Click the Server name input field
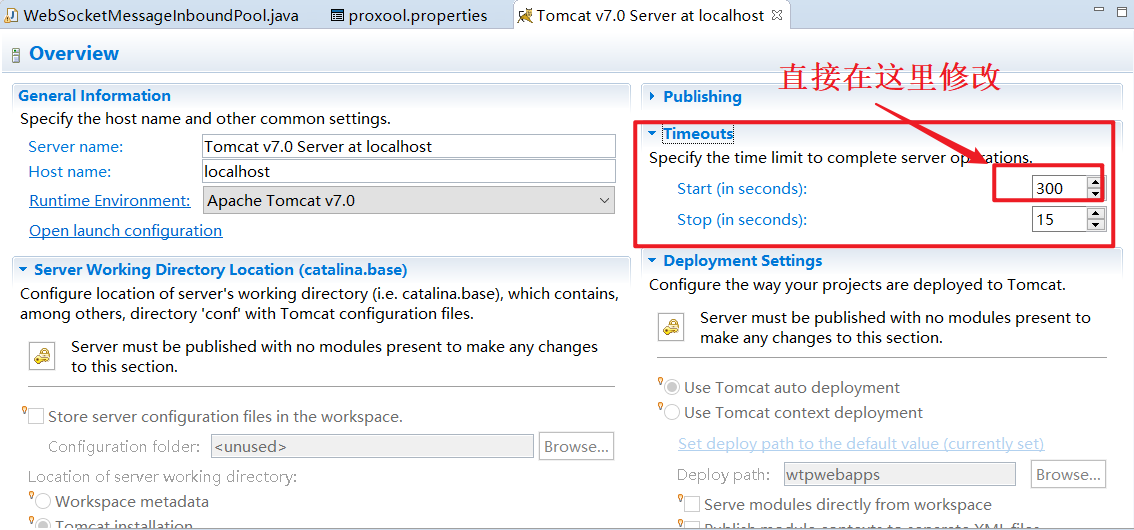Image resolution: width=1134 pixels, height=530 pixels. (x=409, y=146)
